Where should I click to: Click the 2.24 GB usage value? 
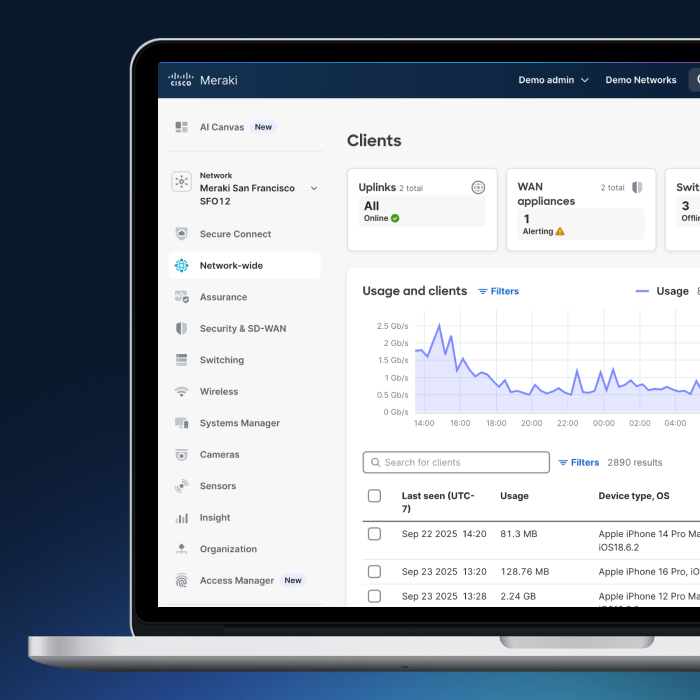pyautogui.click(x=518, y=596)
